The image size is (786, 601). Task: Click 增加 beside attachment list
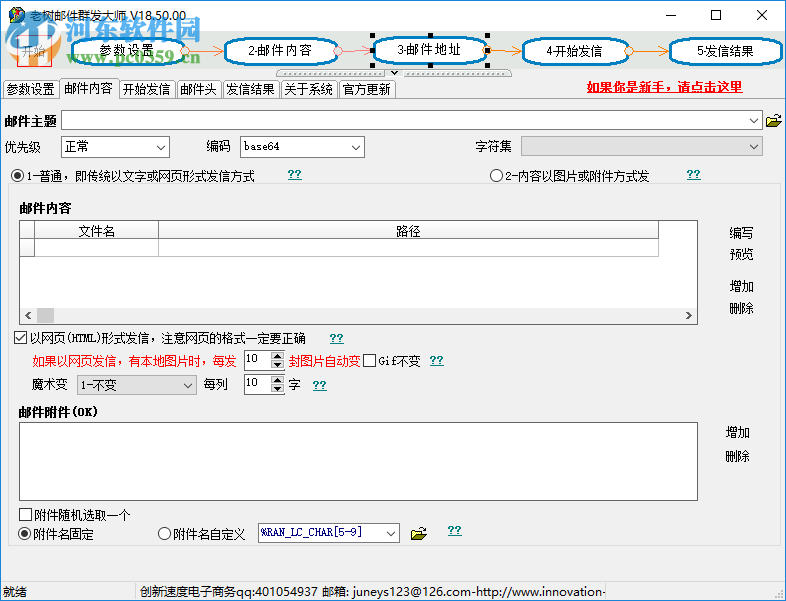point(737,433)
